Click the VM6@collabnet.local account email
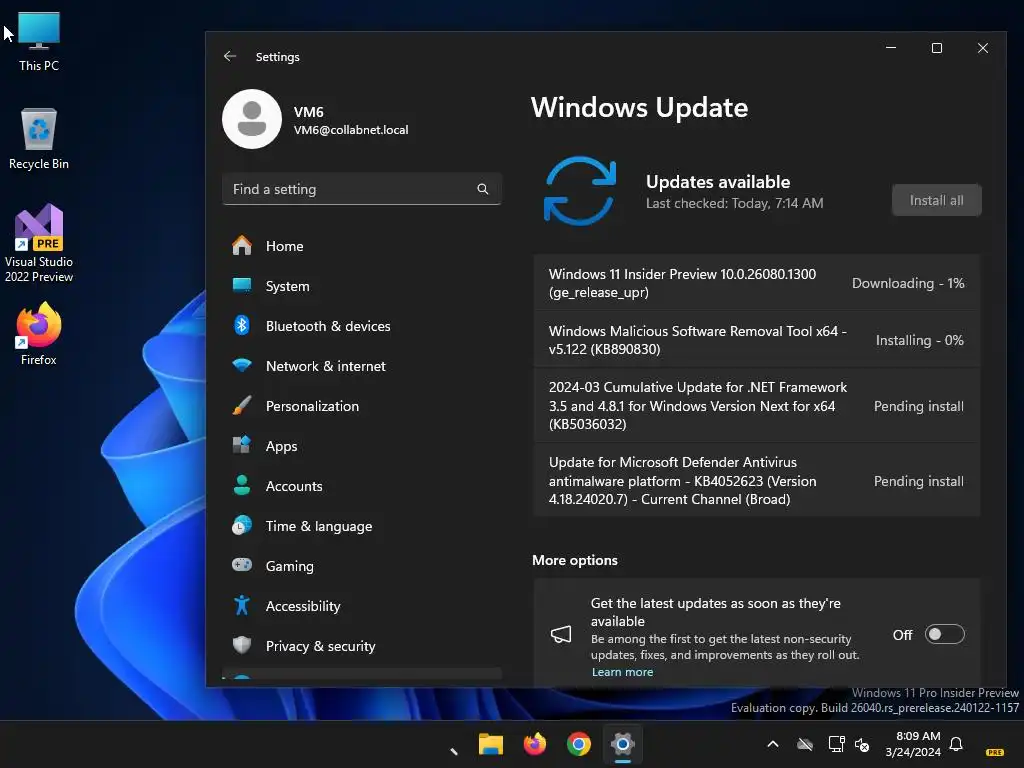This screenshot has height=768, width=1024. tap(351, 130)
